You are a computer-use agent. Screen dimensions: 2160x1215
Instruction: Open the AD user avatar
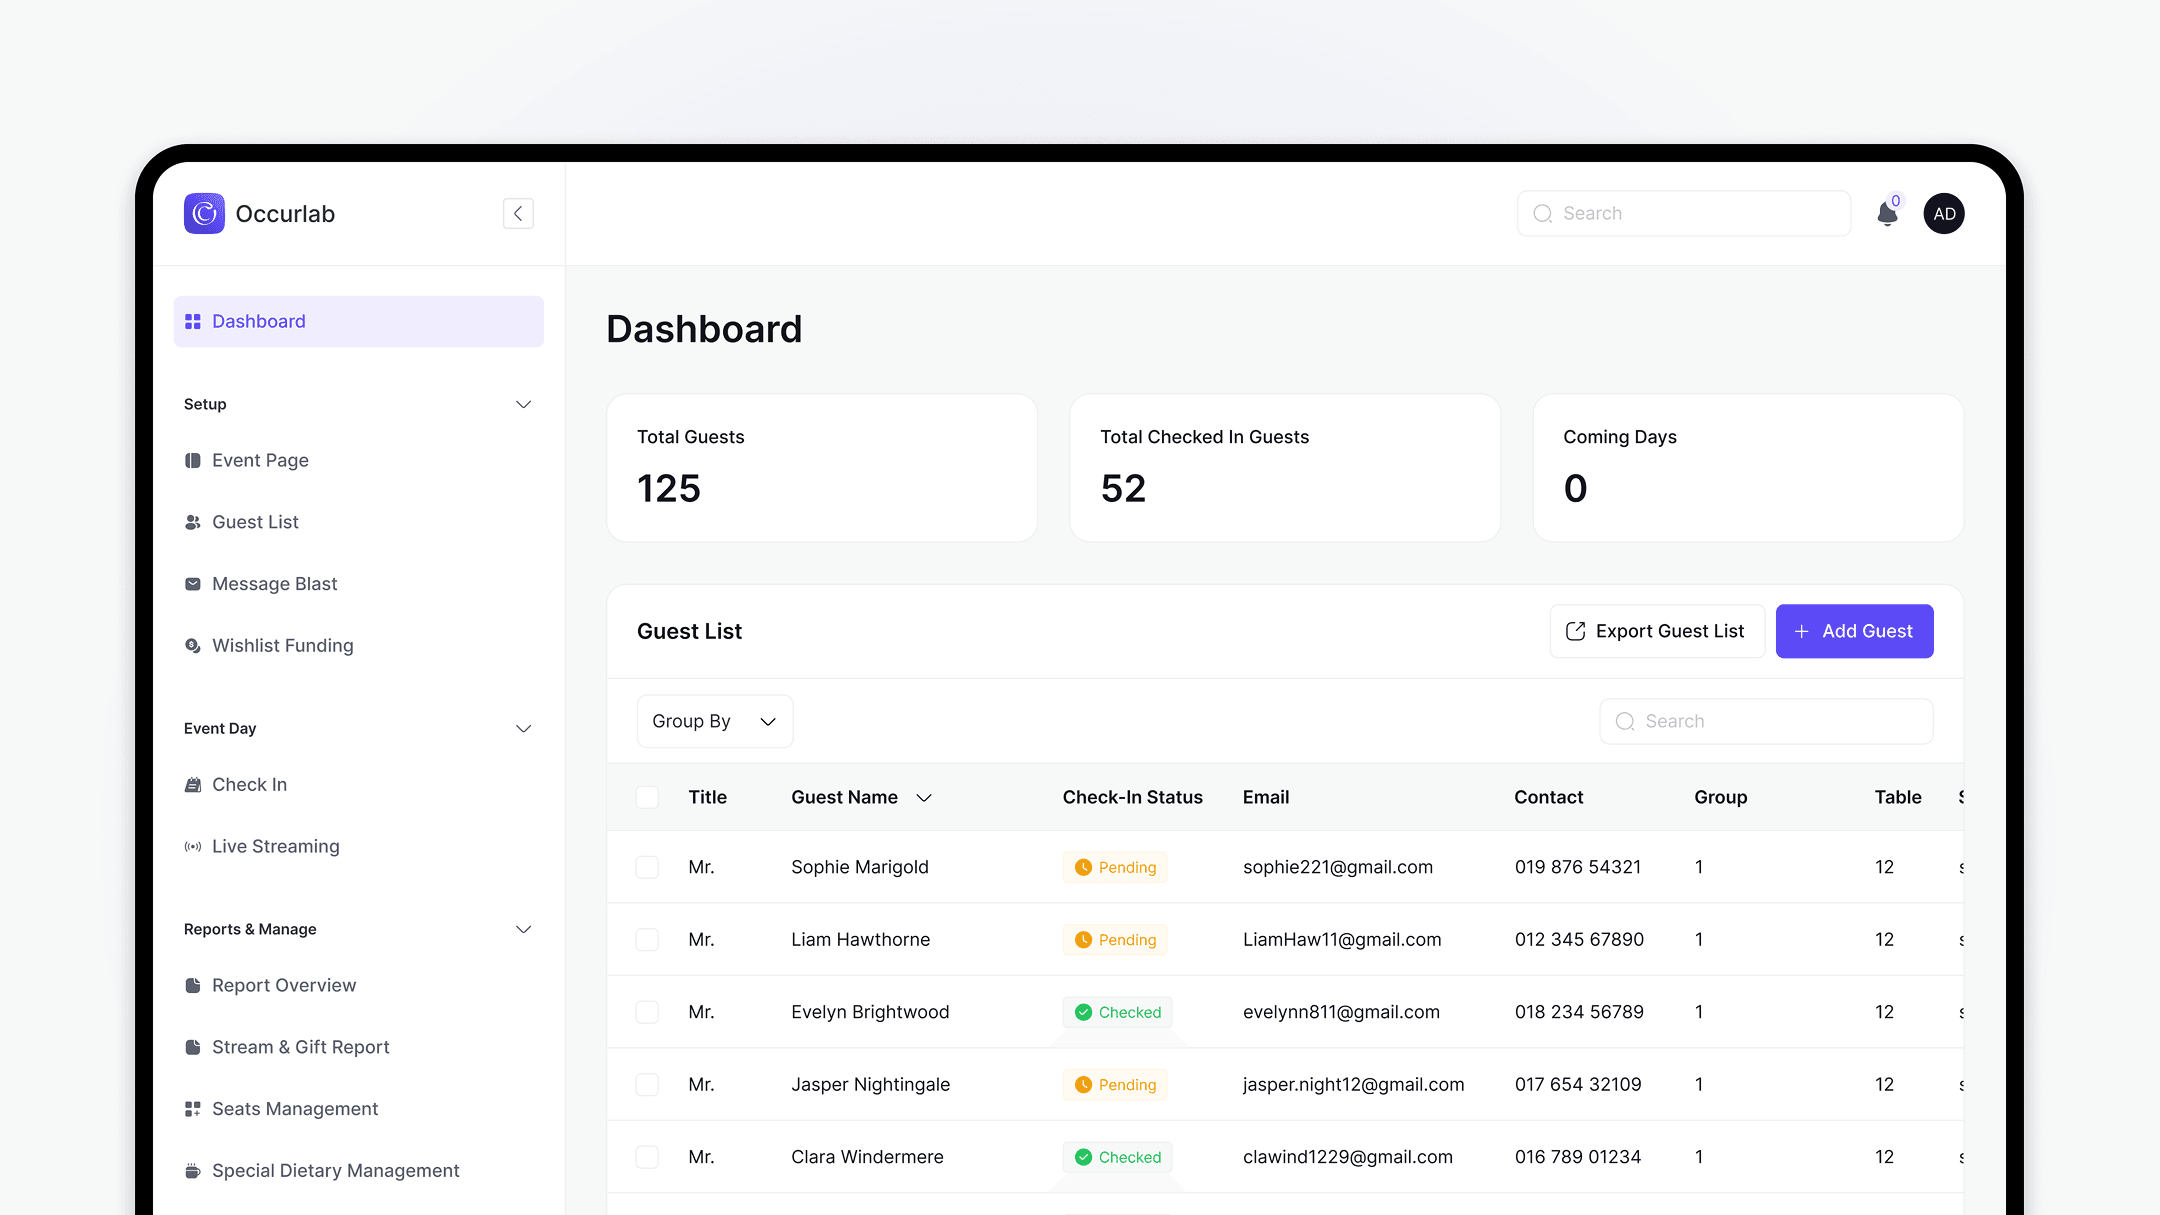point(1944,213)
